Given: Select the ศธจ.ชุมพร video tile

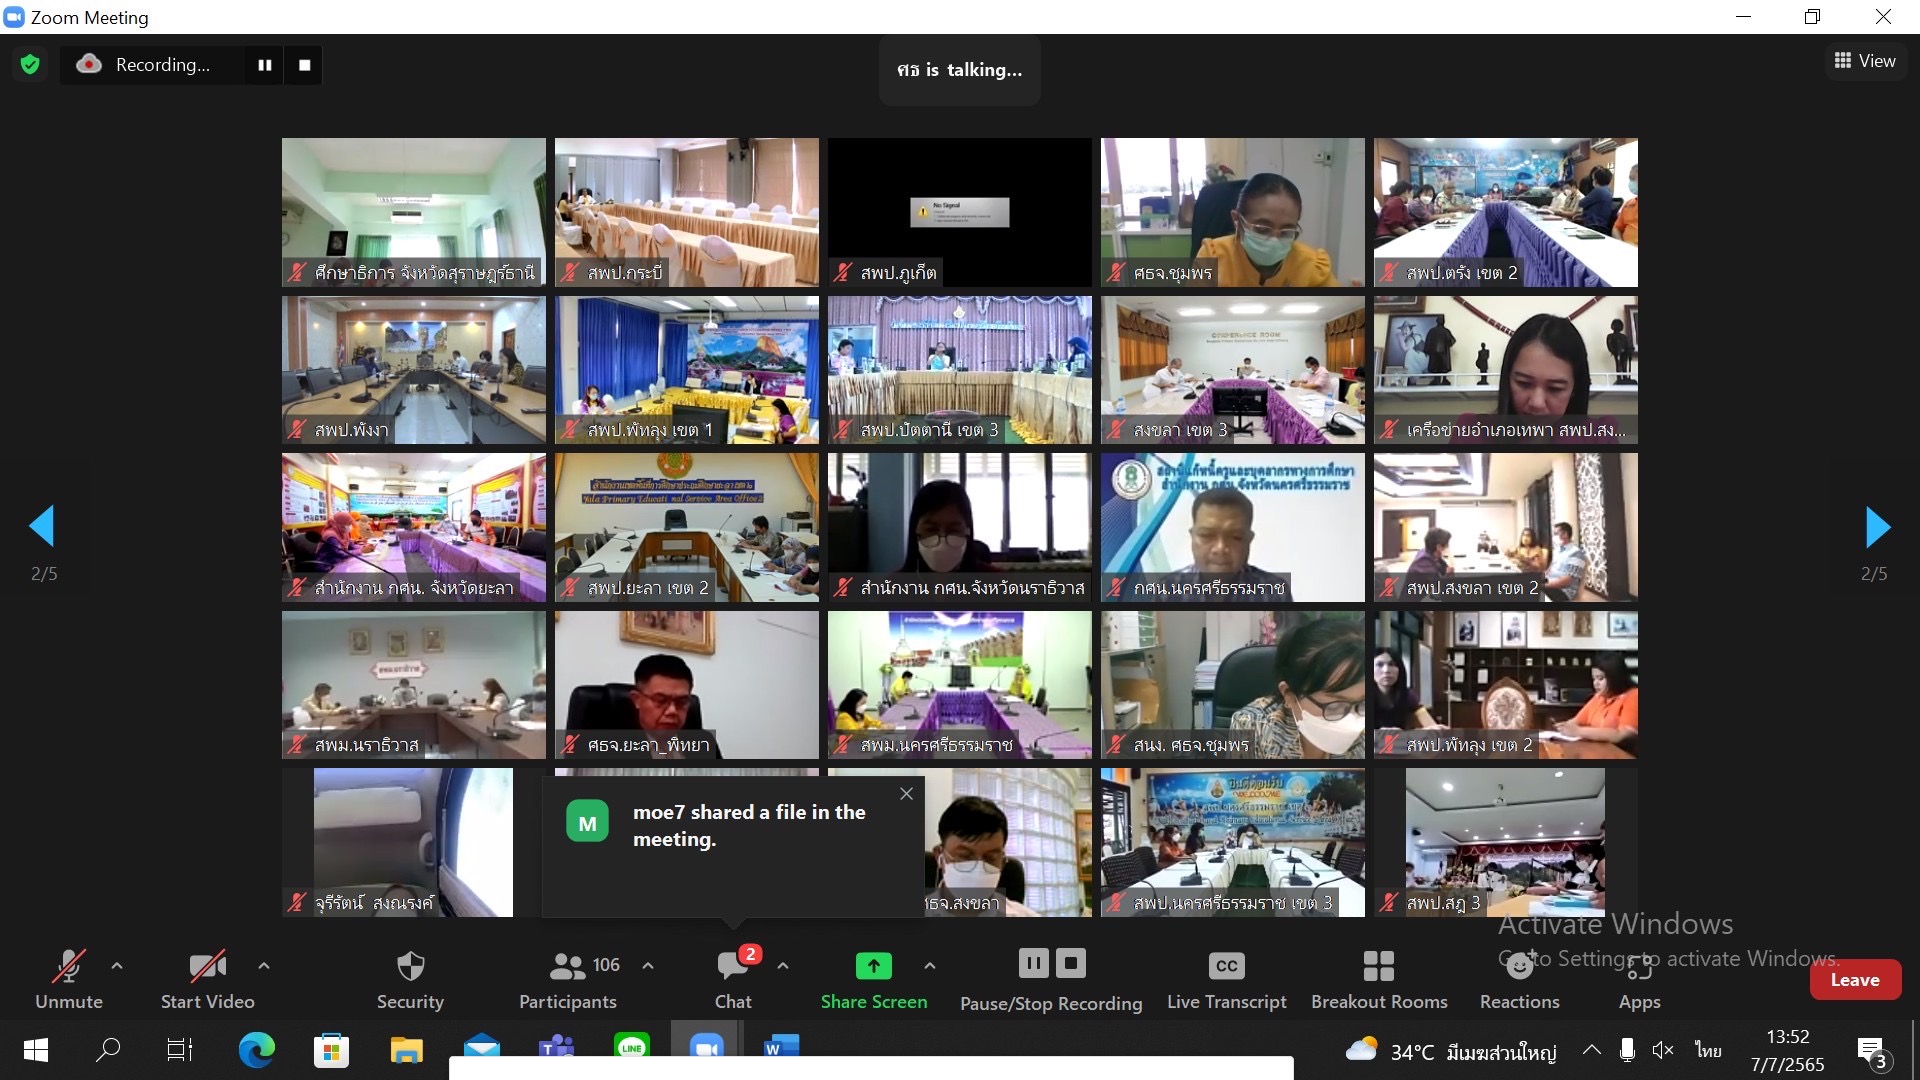Looking at the screenshot, I should (x=1232, y=212).
